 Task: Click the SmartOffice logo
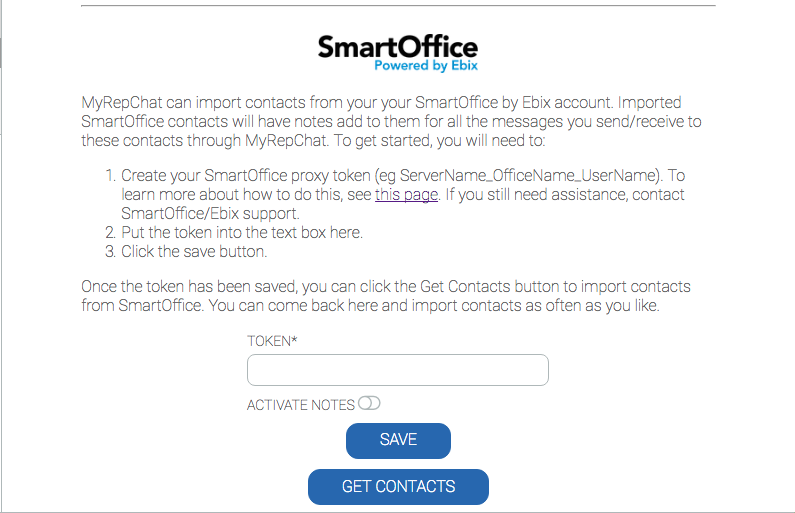[398, 53]
